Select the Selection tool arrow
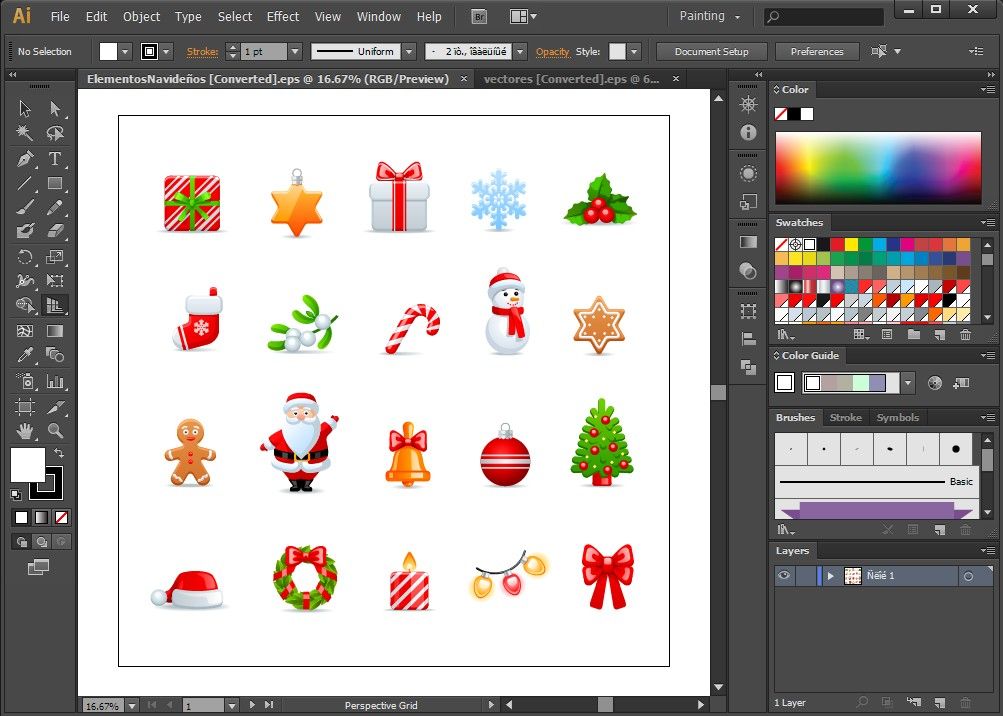 tap(25, 109)
